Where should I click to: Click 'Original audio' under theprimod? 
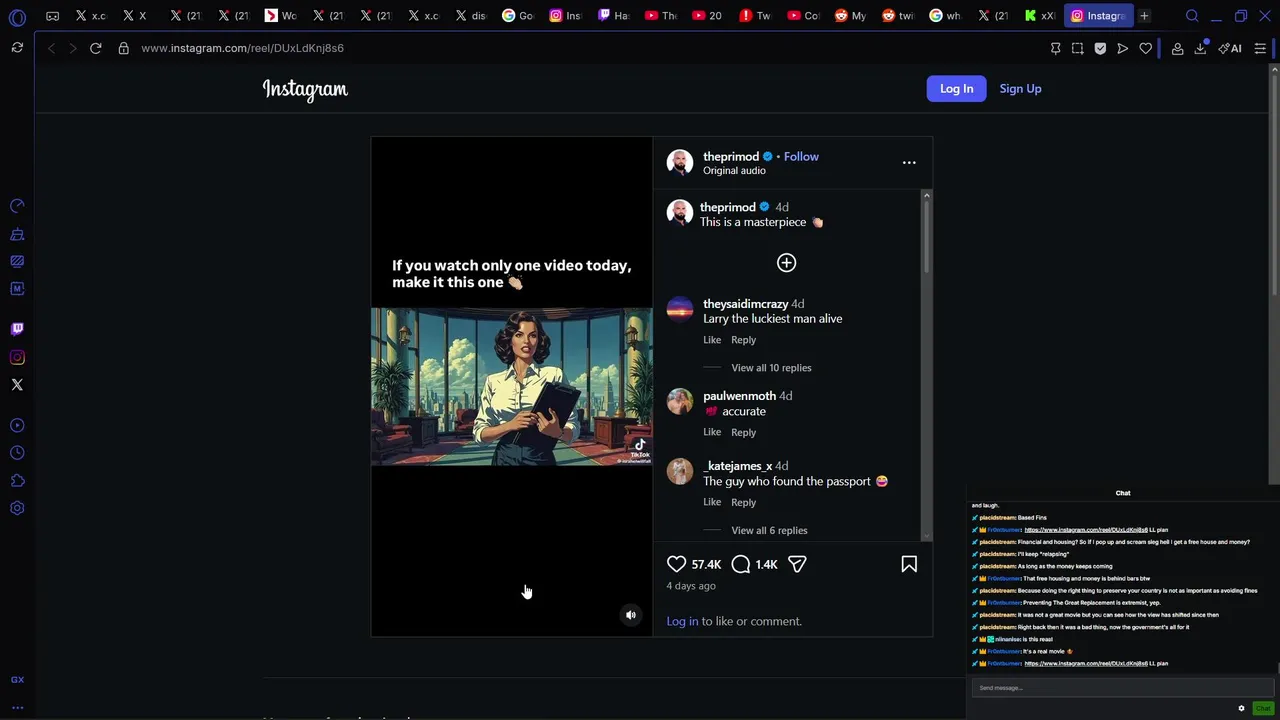coord(734,171)
